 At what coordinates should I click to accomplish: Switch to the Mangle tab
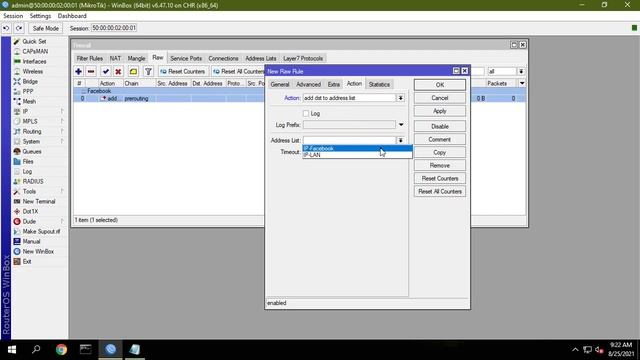[136, 58]
